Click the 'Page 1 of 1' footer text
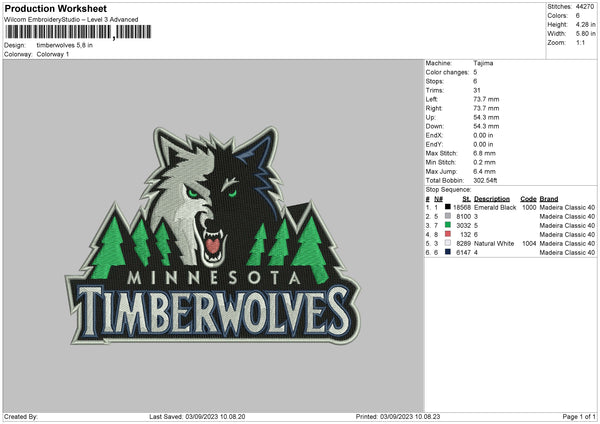Viewport: 600px width, 424px height. [x=579, y=417]
